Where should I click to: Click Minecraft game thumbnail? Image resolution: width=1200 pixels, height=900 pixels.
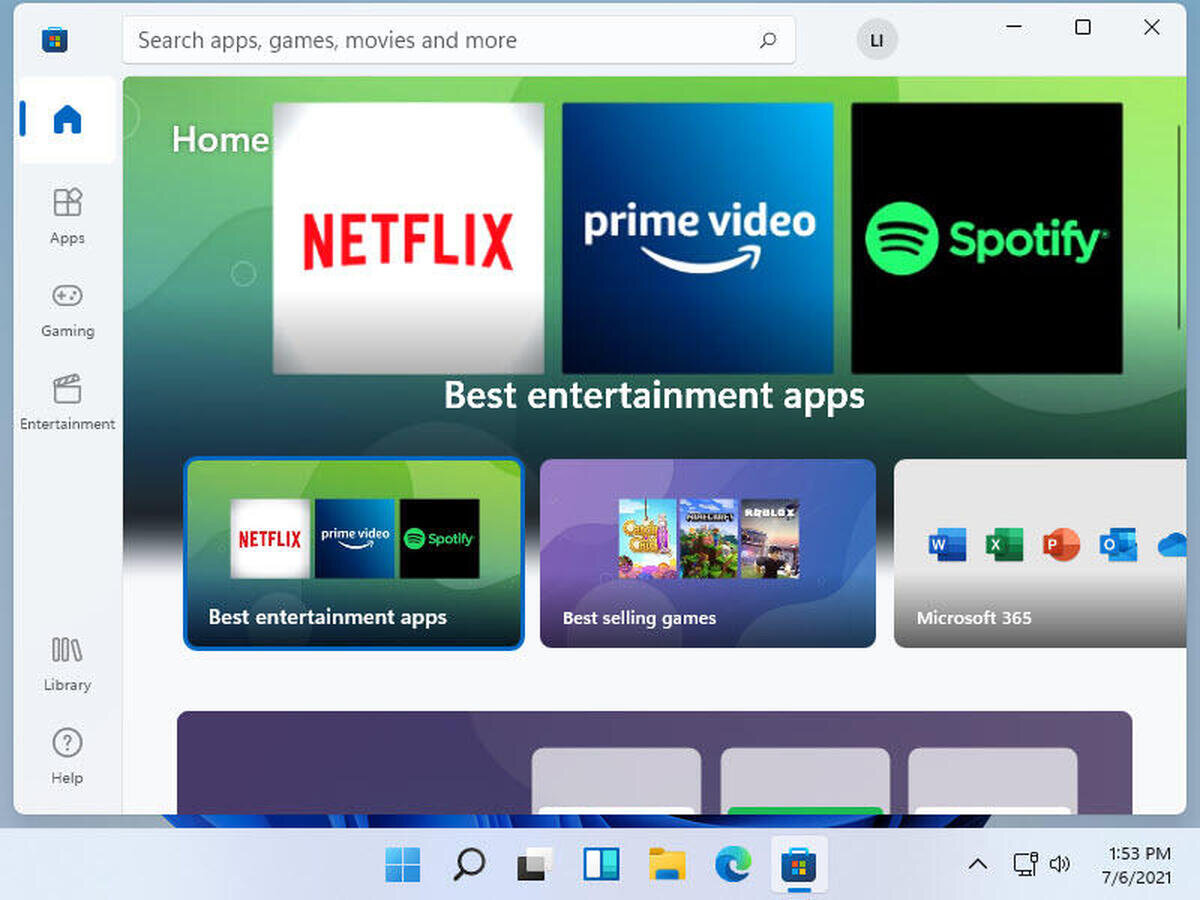pos(708,539)
